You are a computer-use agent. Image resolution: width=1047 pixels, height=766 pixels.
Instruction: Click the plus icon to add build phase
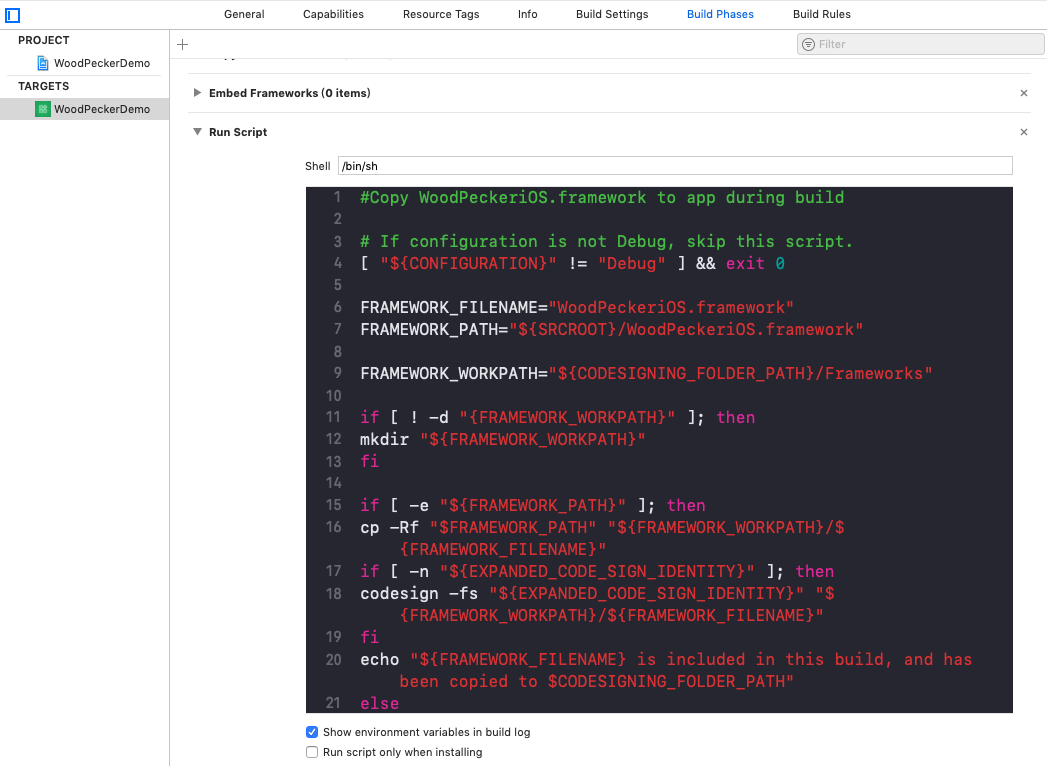click(x=182, y=45)
